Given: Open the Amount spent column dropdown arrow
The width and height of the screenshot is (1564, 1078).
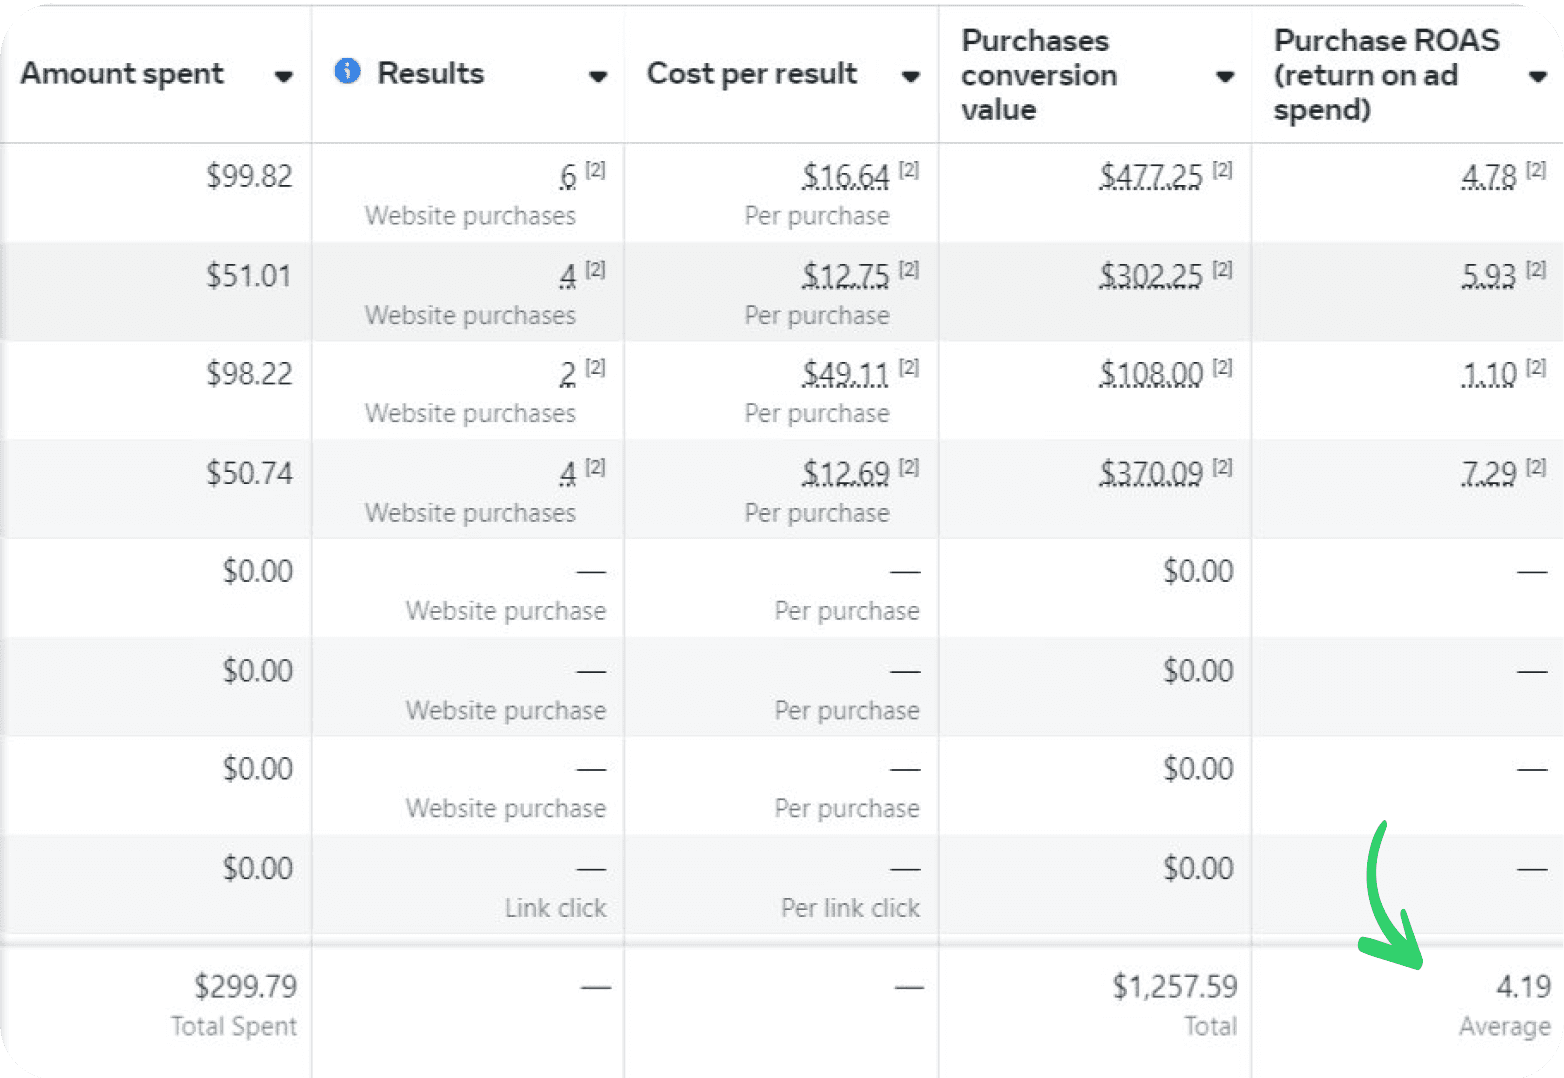Looking at the screenshot, I should [x=284, y=76].
